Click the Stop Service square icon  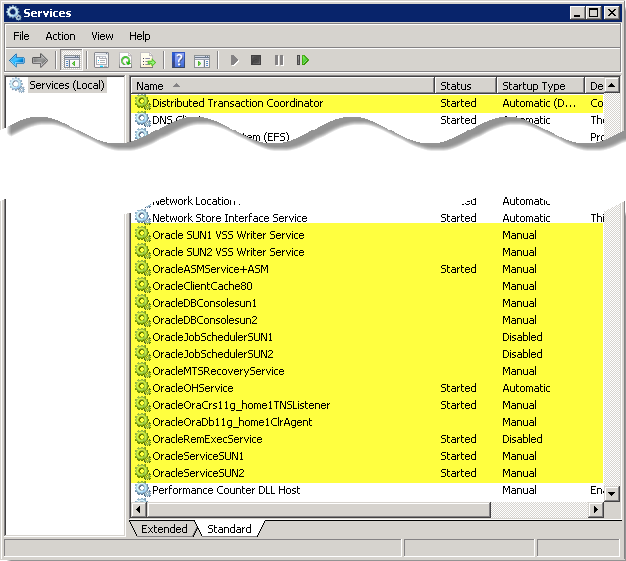(x=256, y=60)
